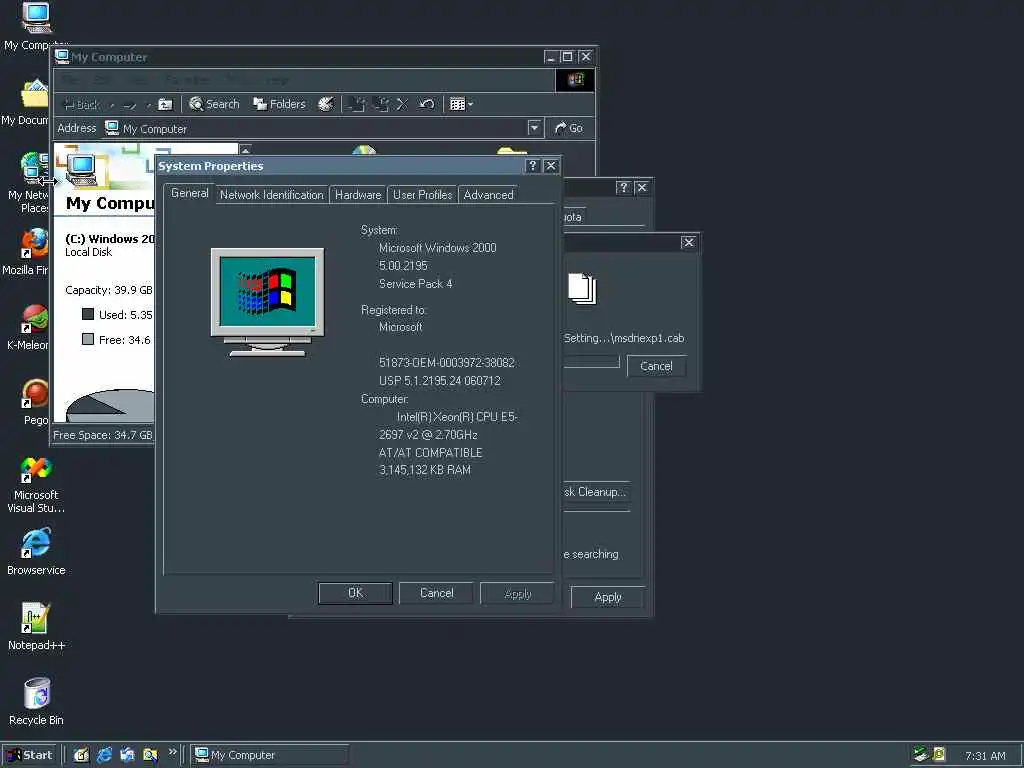Open the Forward history dropdown arrow
Viewport: 1024px width, 768px height.
[x=148, y=105]
